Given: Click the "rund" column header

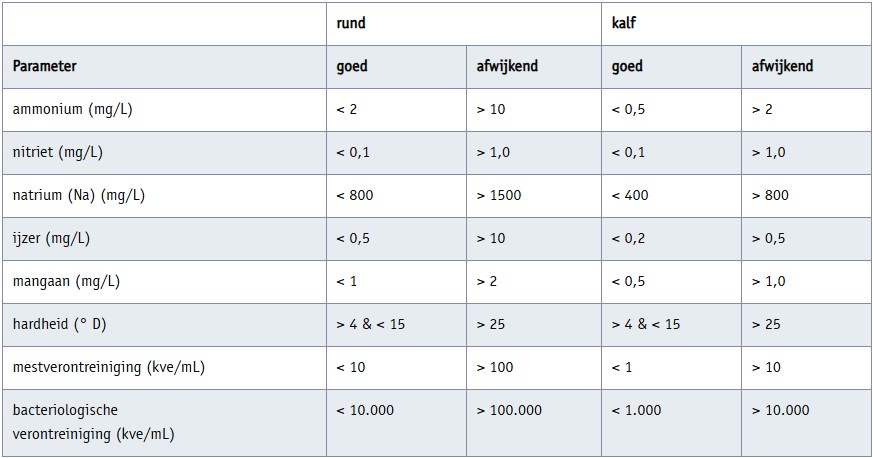Looking at the screenshot, I should [352, 21].
